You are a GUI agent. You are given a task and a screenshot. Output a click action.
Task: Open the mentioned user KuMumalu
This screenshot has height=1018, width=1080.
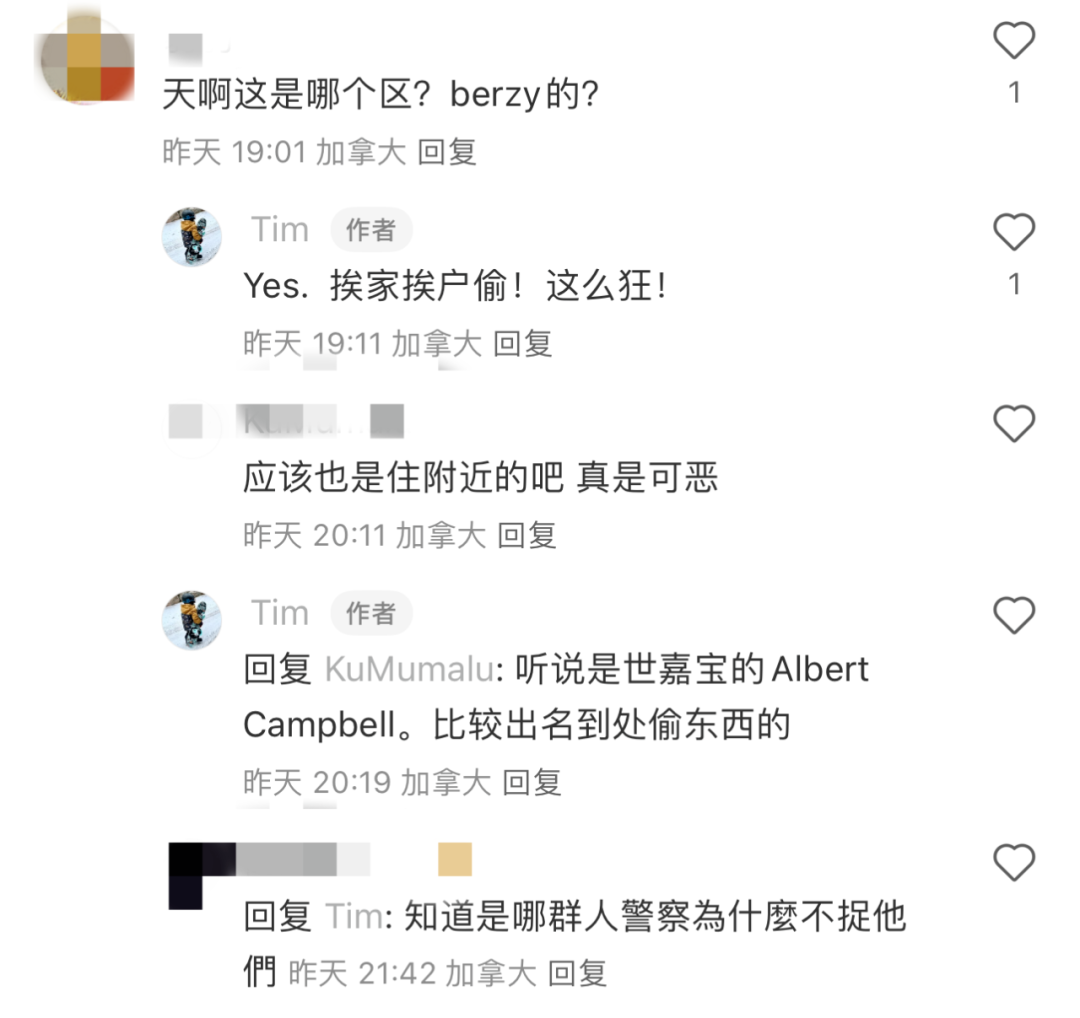point(409,669)
